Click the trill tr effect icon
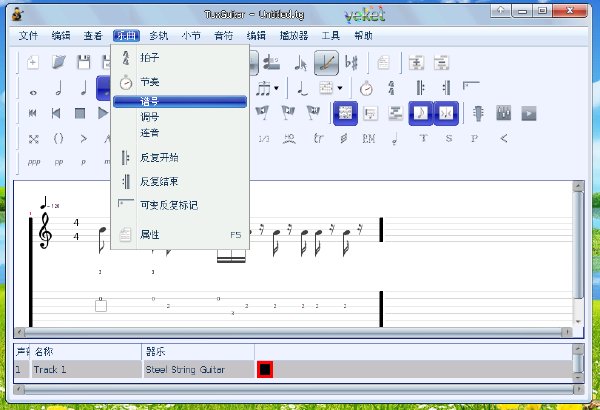Image resolution: width=600 pixels, height=410 pixels. pos(318,138)
